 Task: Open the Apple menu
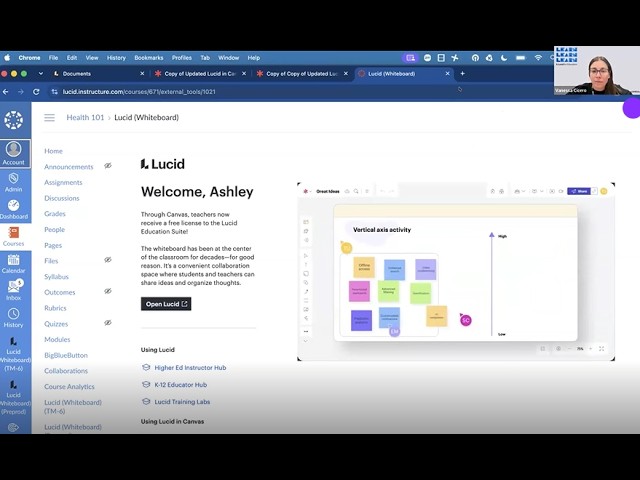[x=7, y=58]
